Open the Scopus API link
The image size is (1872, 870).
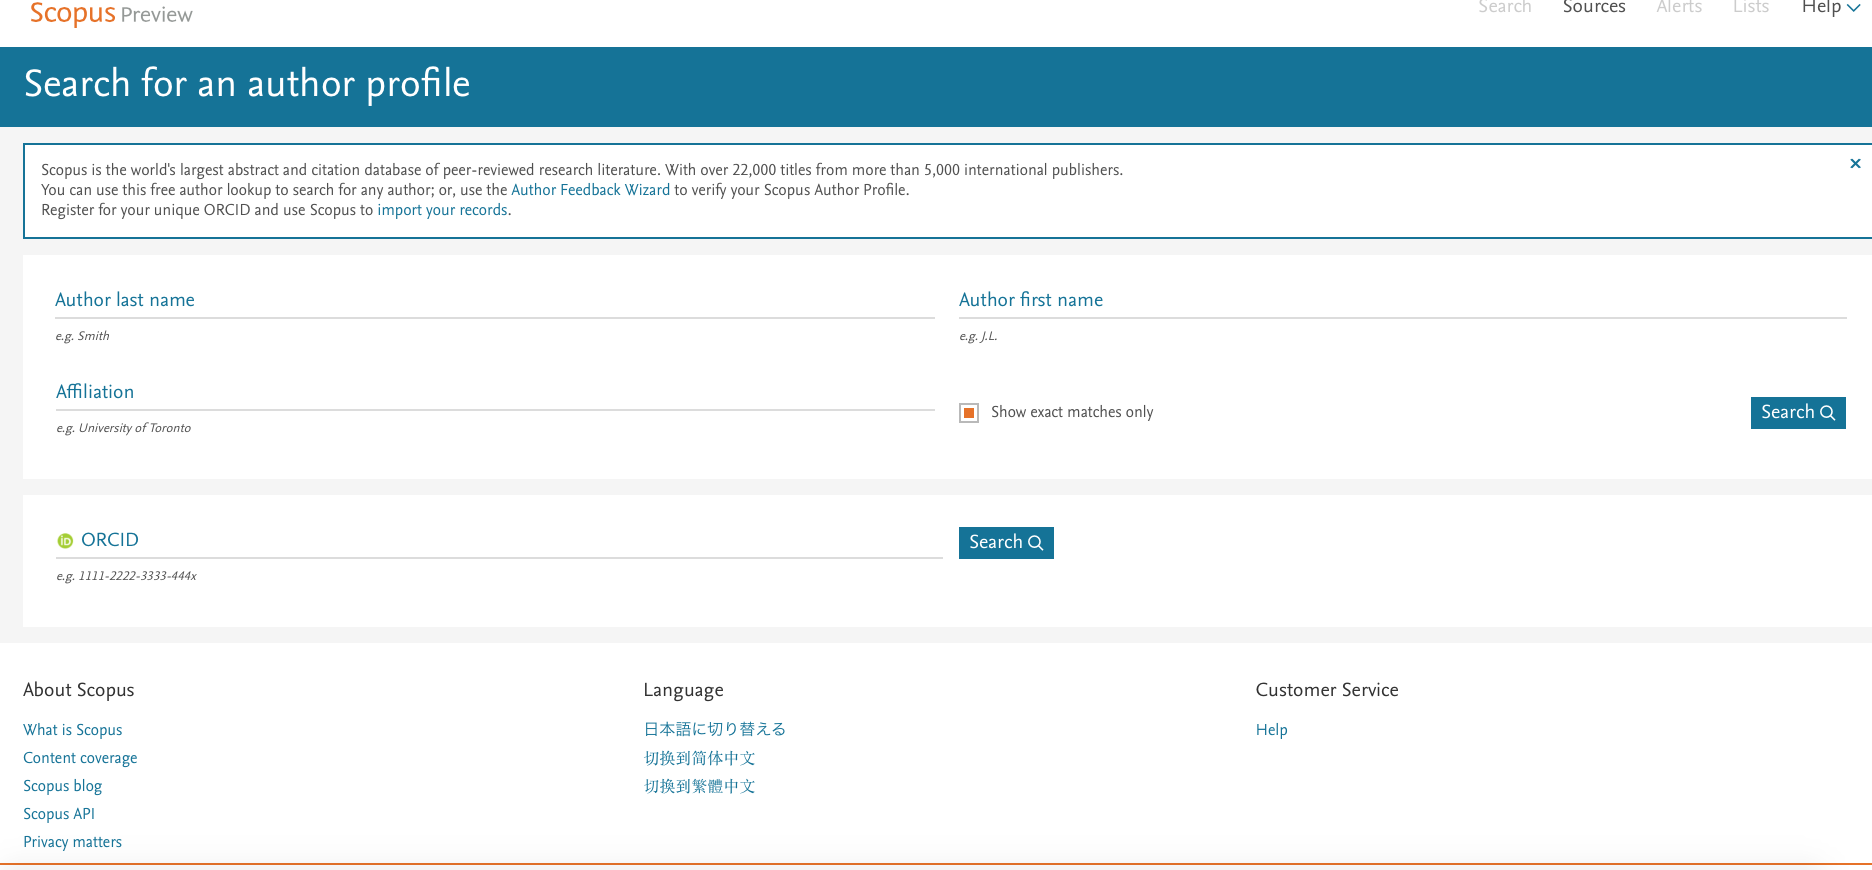pos(59,814)
